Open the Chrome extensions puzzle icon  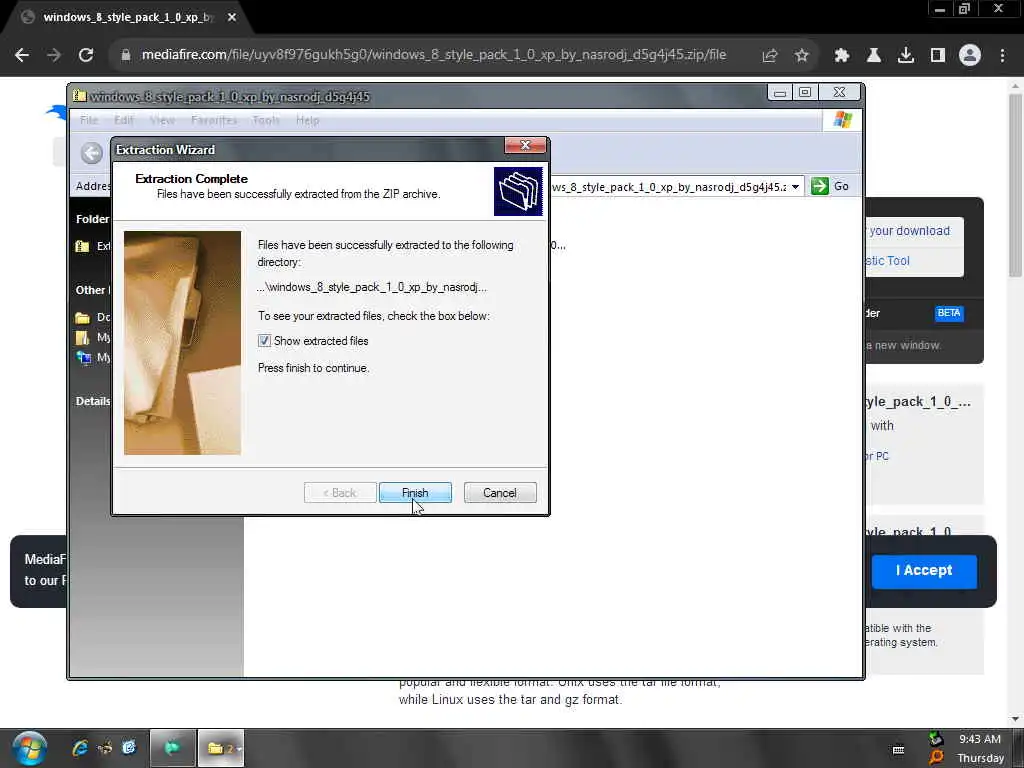click(x=842, y=56)
